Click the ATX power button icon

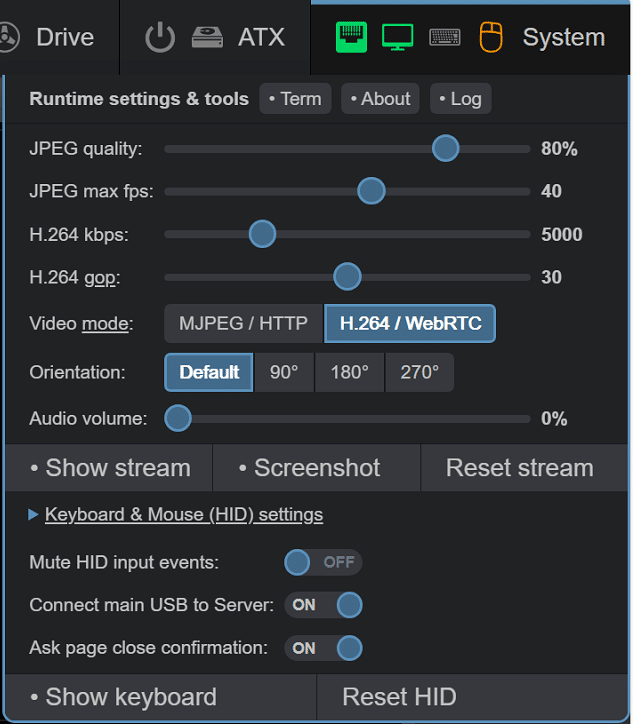(x=160, y=37)
